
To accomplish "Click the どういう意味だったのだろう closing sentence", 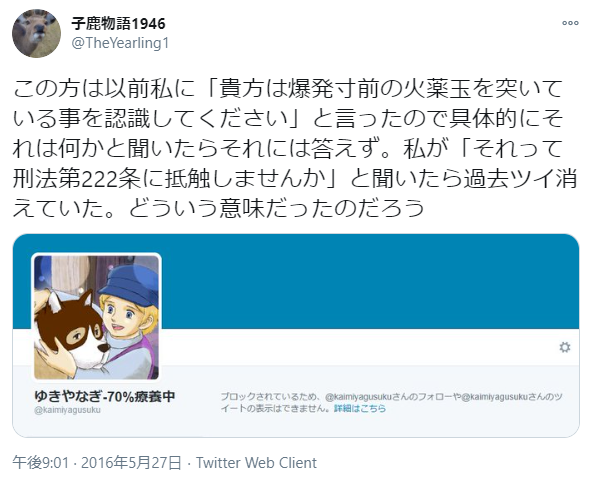I will click(277, 208).
